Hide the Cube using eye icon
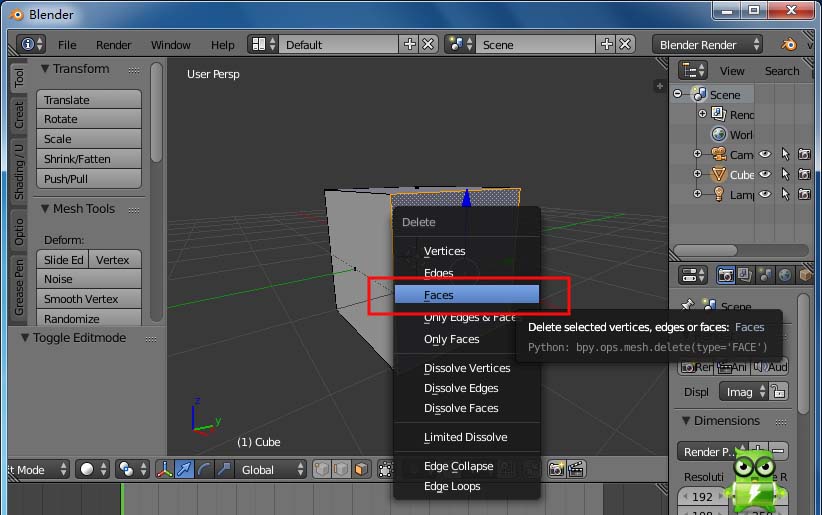822x515 pixels. 765,174
